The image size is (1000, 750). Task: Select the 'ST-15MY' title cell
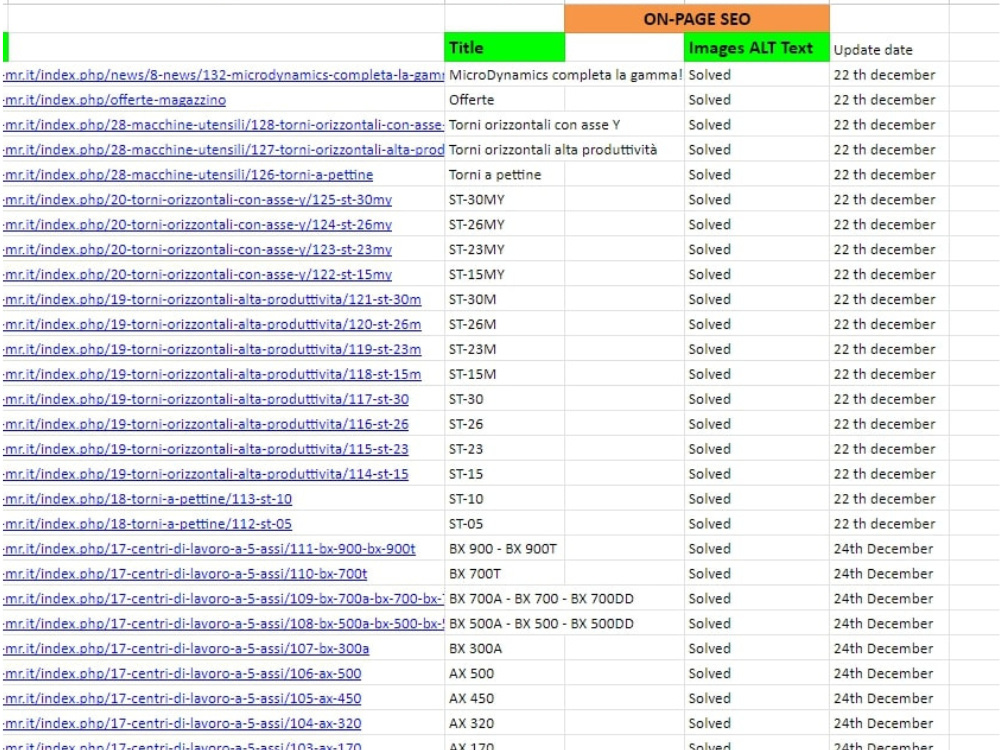click(504, 274)
